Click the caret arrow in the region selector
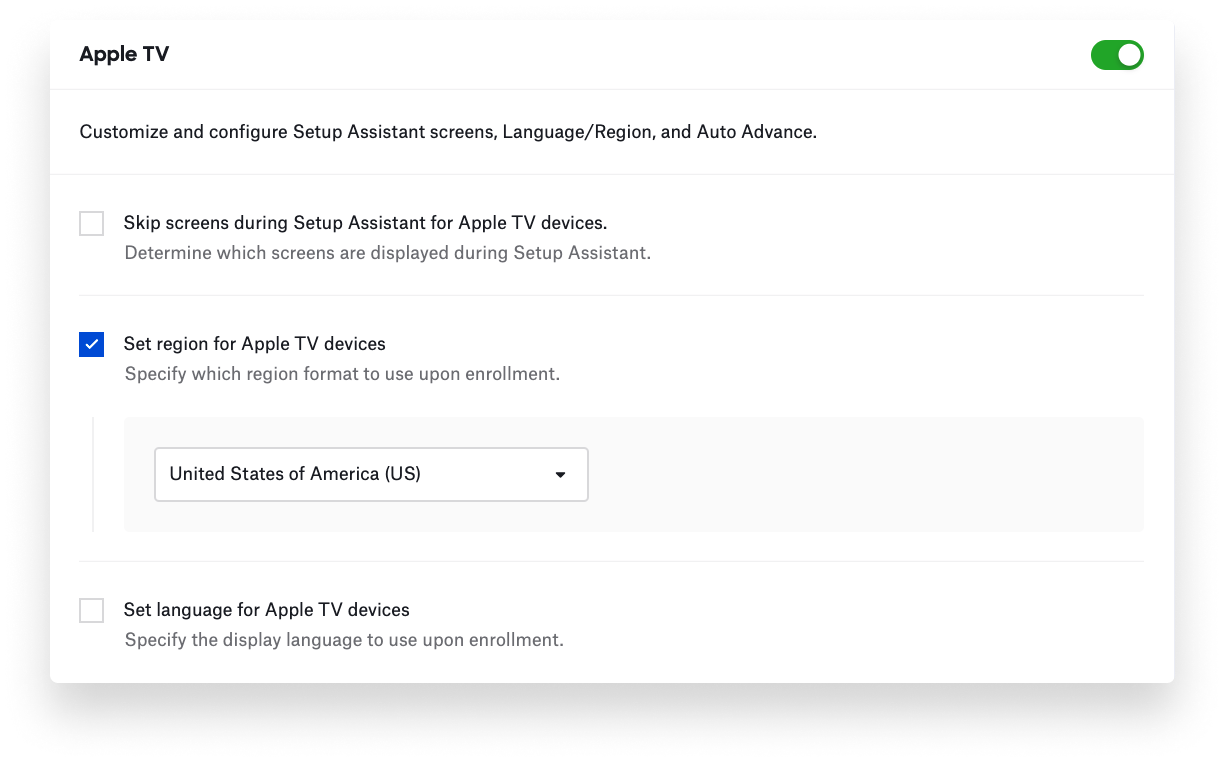This screenshot has width=1225, height=763. click(x=560, y=475)
